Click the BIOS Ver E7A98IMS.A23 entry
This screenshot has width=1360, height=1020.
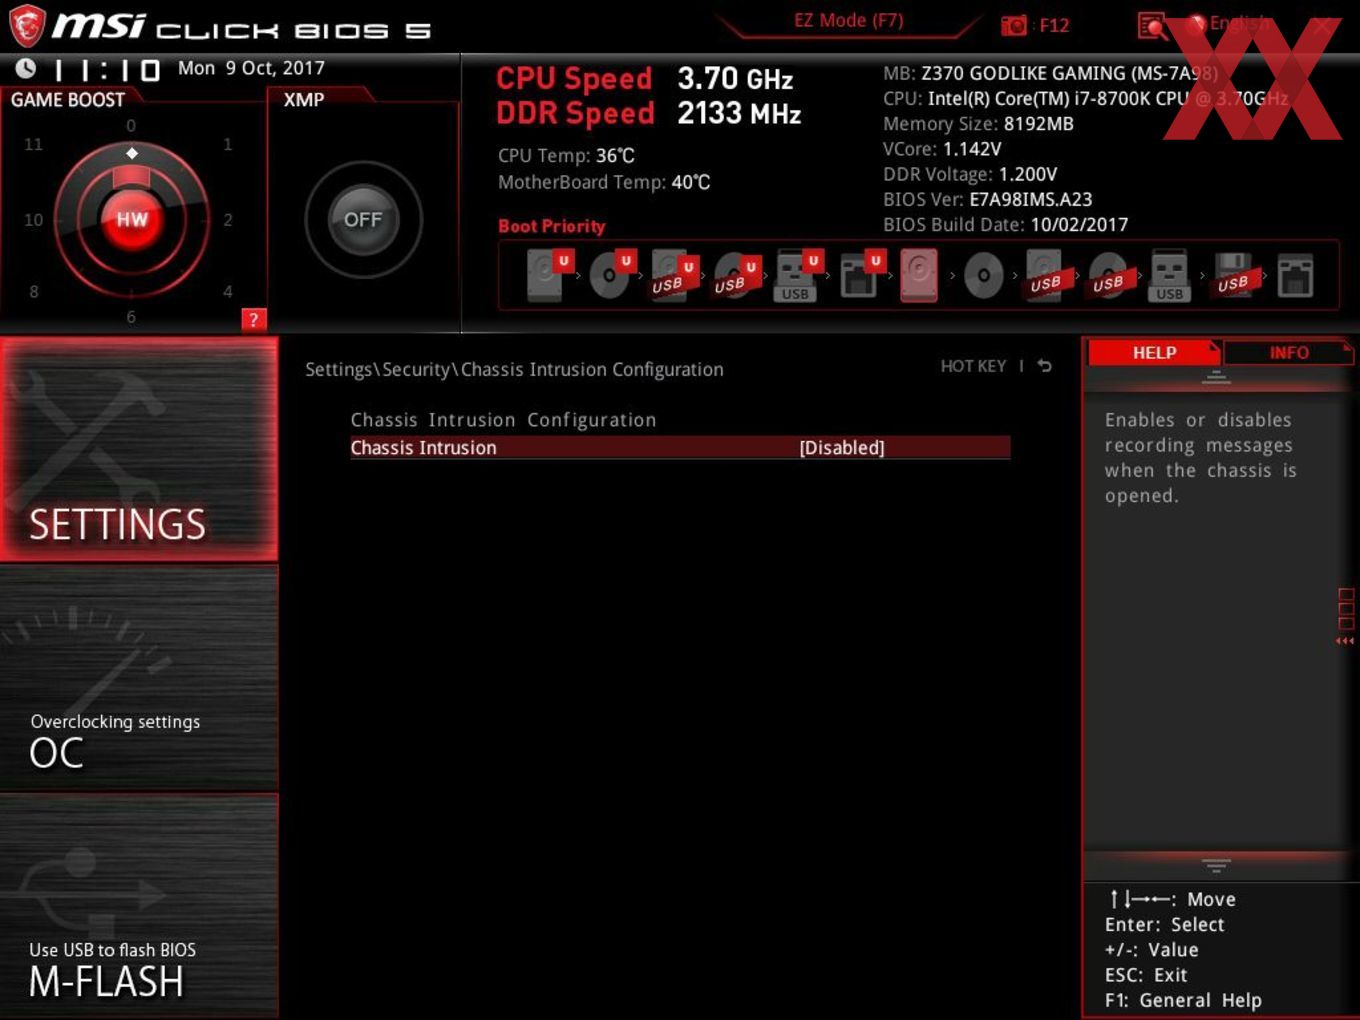pos(988,199)
